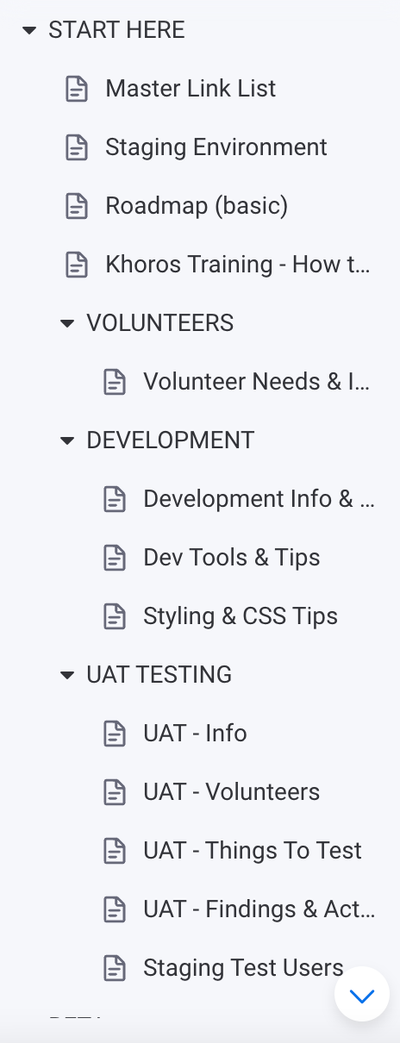Click the UAT - Info document icon
The image size is (400, 1043).
click(114, 733)
